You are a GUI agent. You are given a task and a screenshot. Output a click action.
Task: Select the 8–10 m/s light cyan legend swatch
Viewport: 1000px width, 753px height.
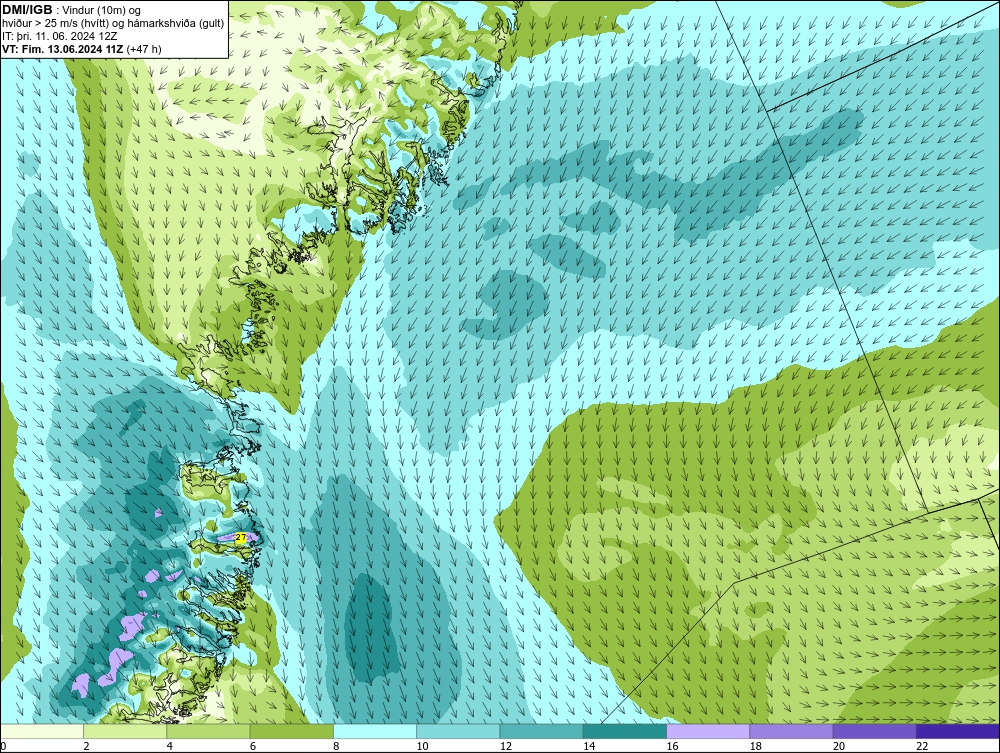[x=375, y=731]
